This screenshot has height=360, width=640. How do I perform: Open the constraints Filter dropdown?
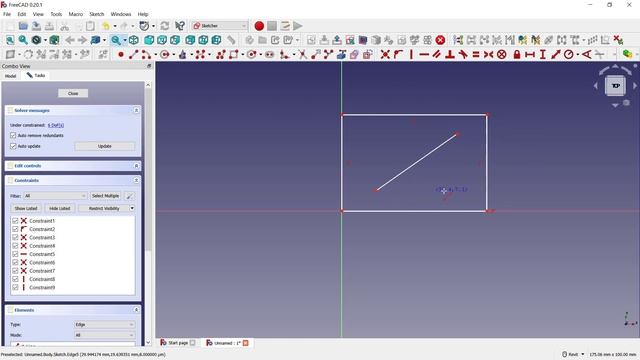click(x=55, y=196)
